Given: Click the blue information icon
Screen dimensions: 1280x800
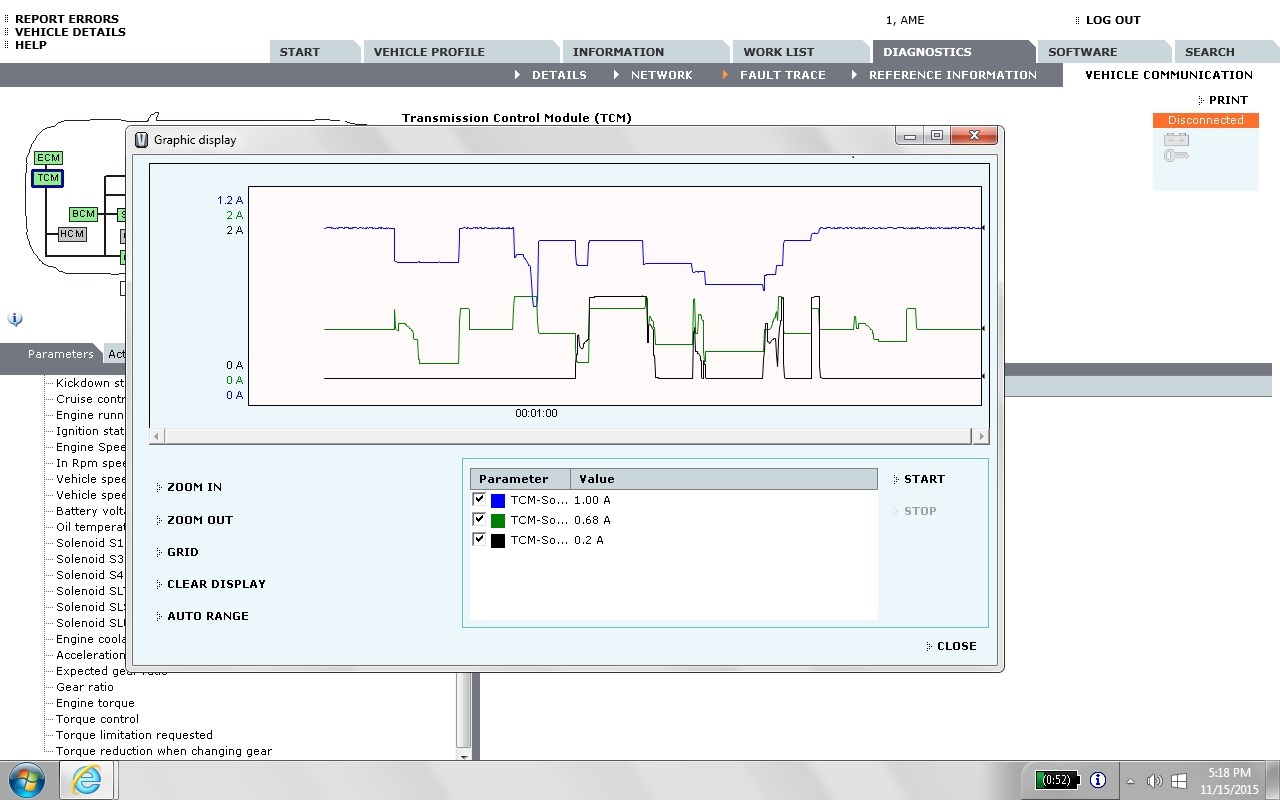Looking at the screenshot, I should (15, 320).
